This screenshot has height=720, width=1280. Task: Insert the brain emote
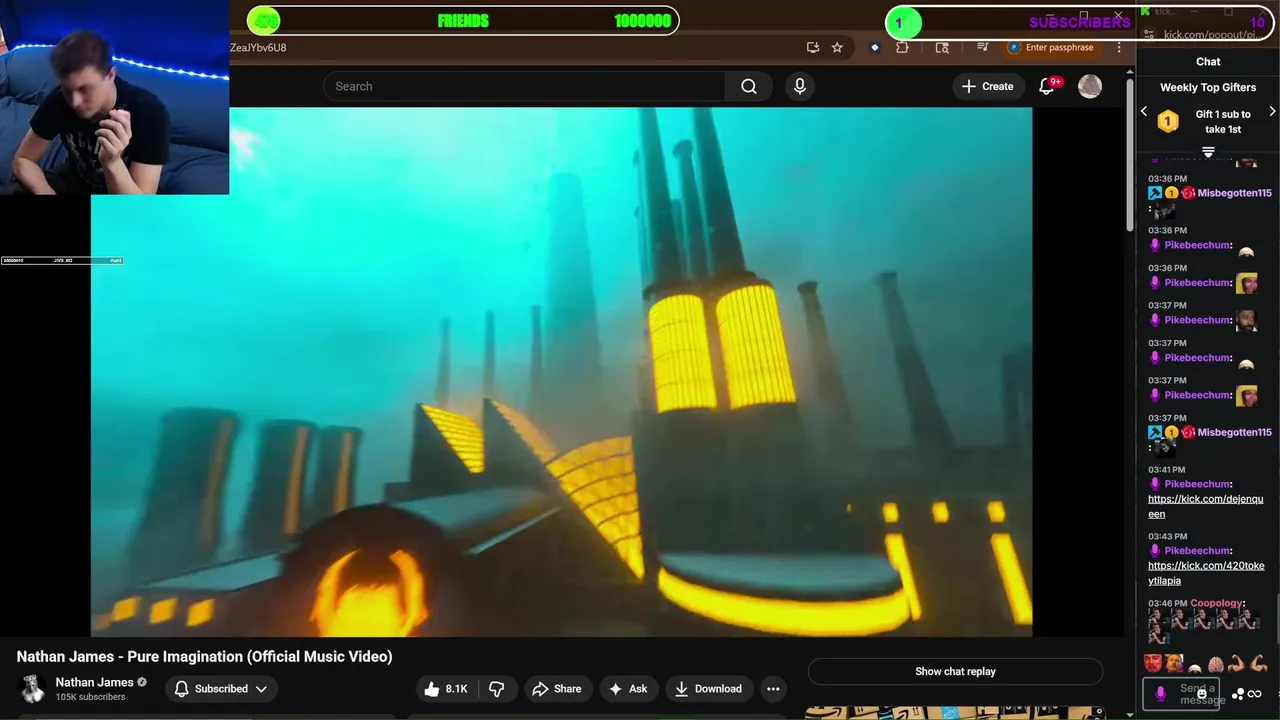pyautogui.click(x=1216, y=664)
